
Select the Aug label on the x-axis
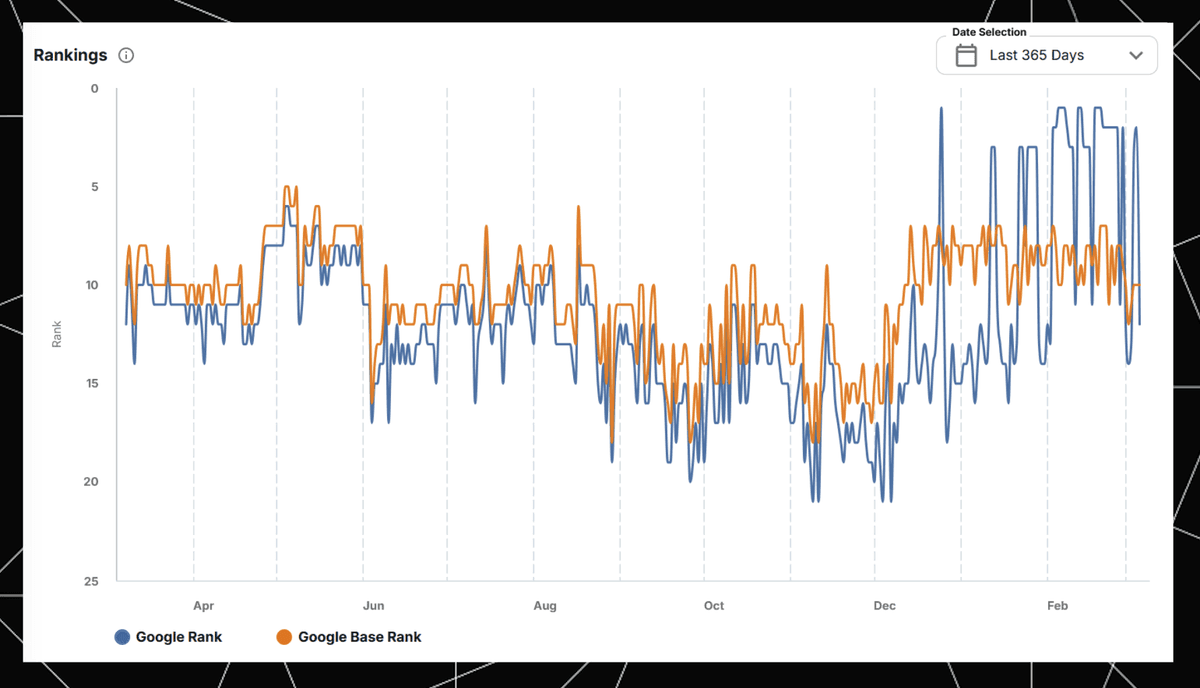(544, 606)
